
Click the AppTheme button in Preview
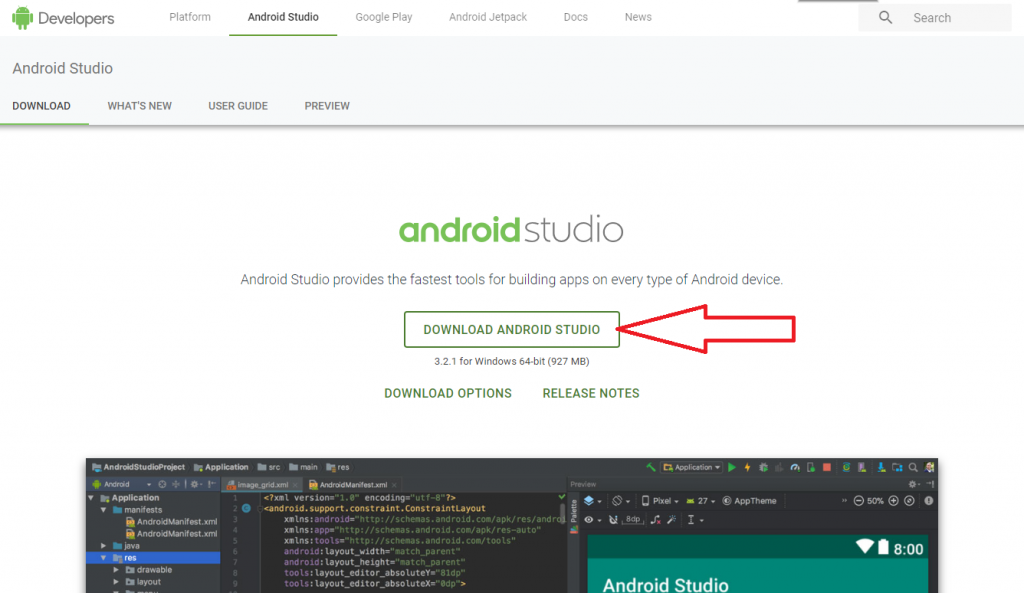click(x=749, y=501)
